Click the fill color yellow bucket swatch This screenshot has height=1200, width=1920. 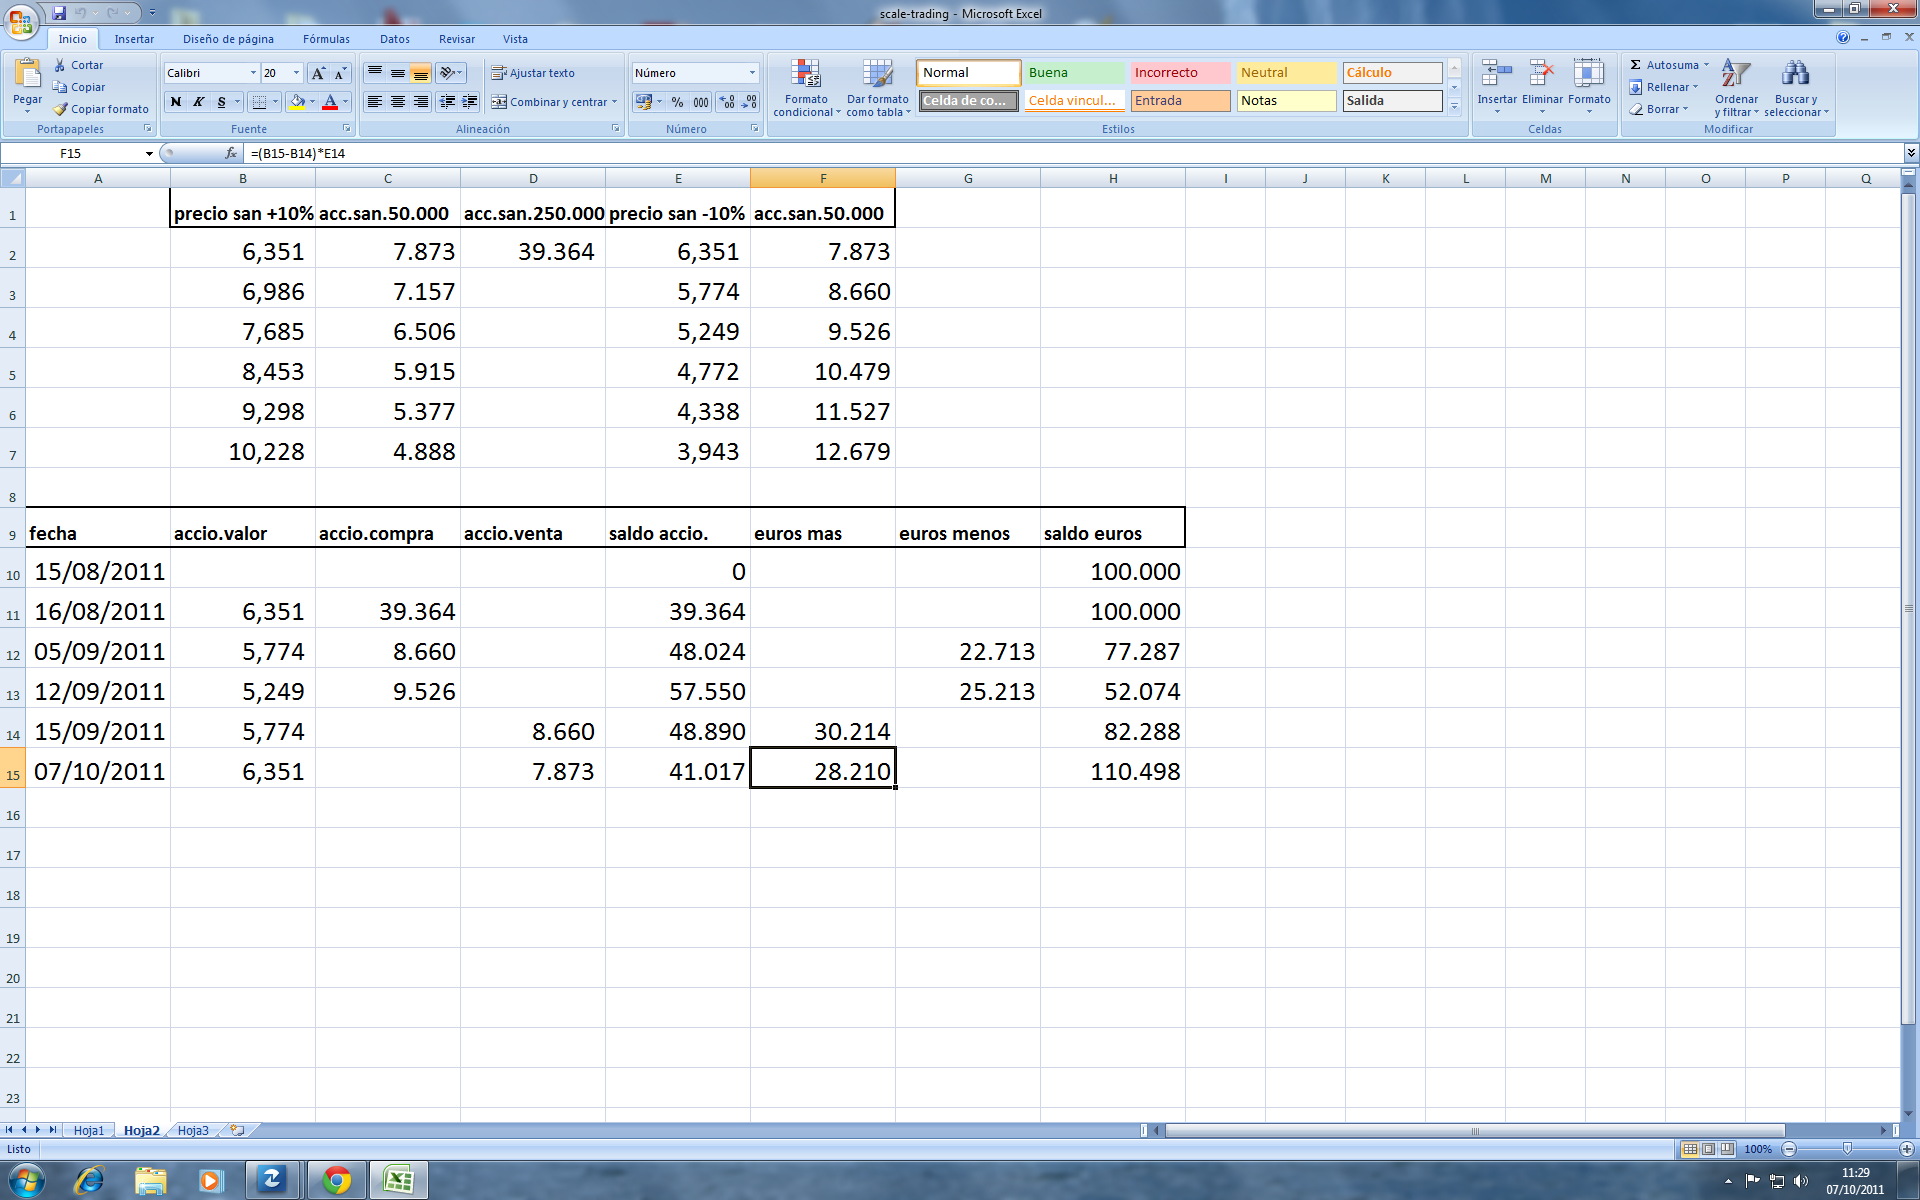point(297,102)
